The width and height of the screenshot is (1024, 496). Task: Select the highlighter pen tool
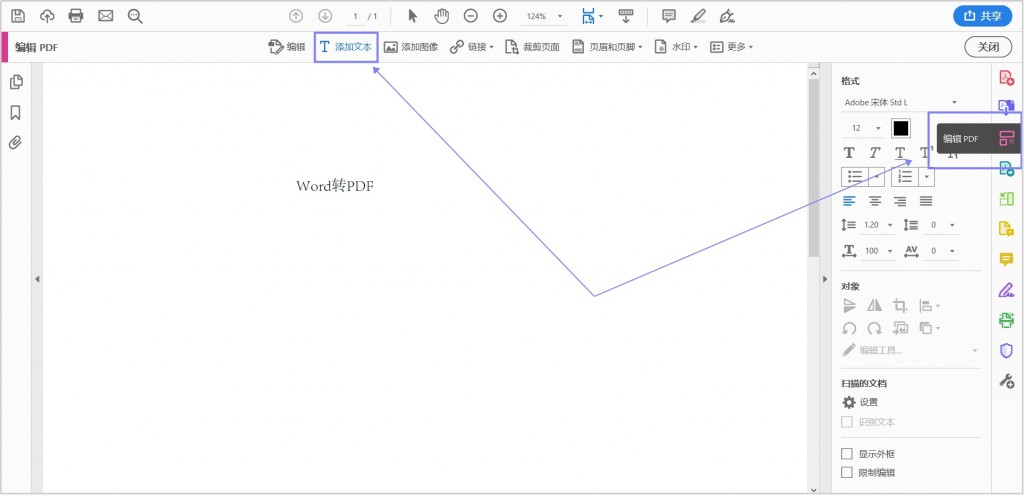[x=698, y=16]
